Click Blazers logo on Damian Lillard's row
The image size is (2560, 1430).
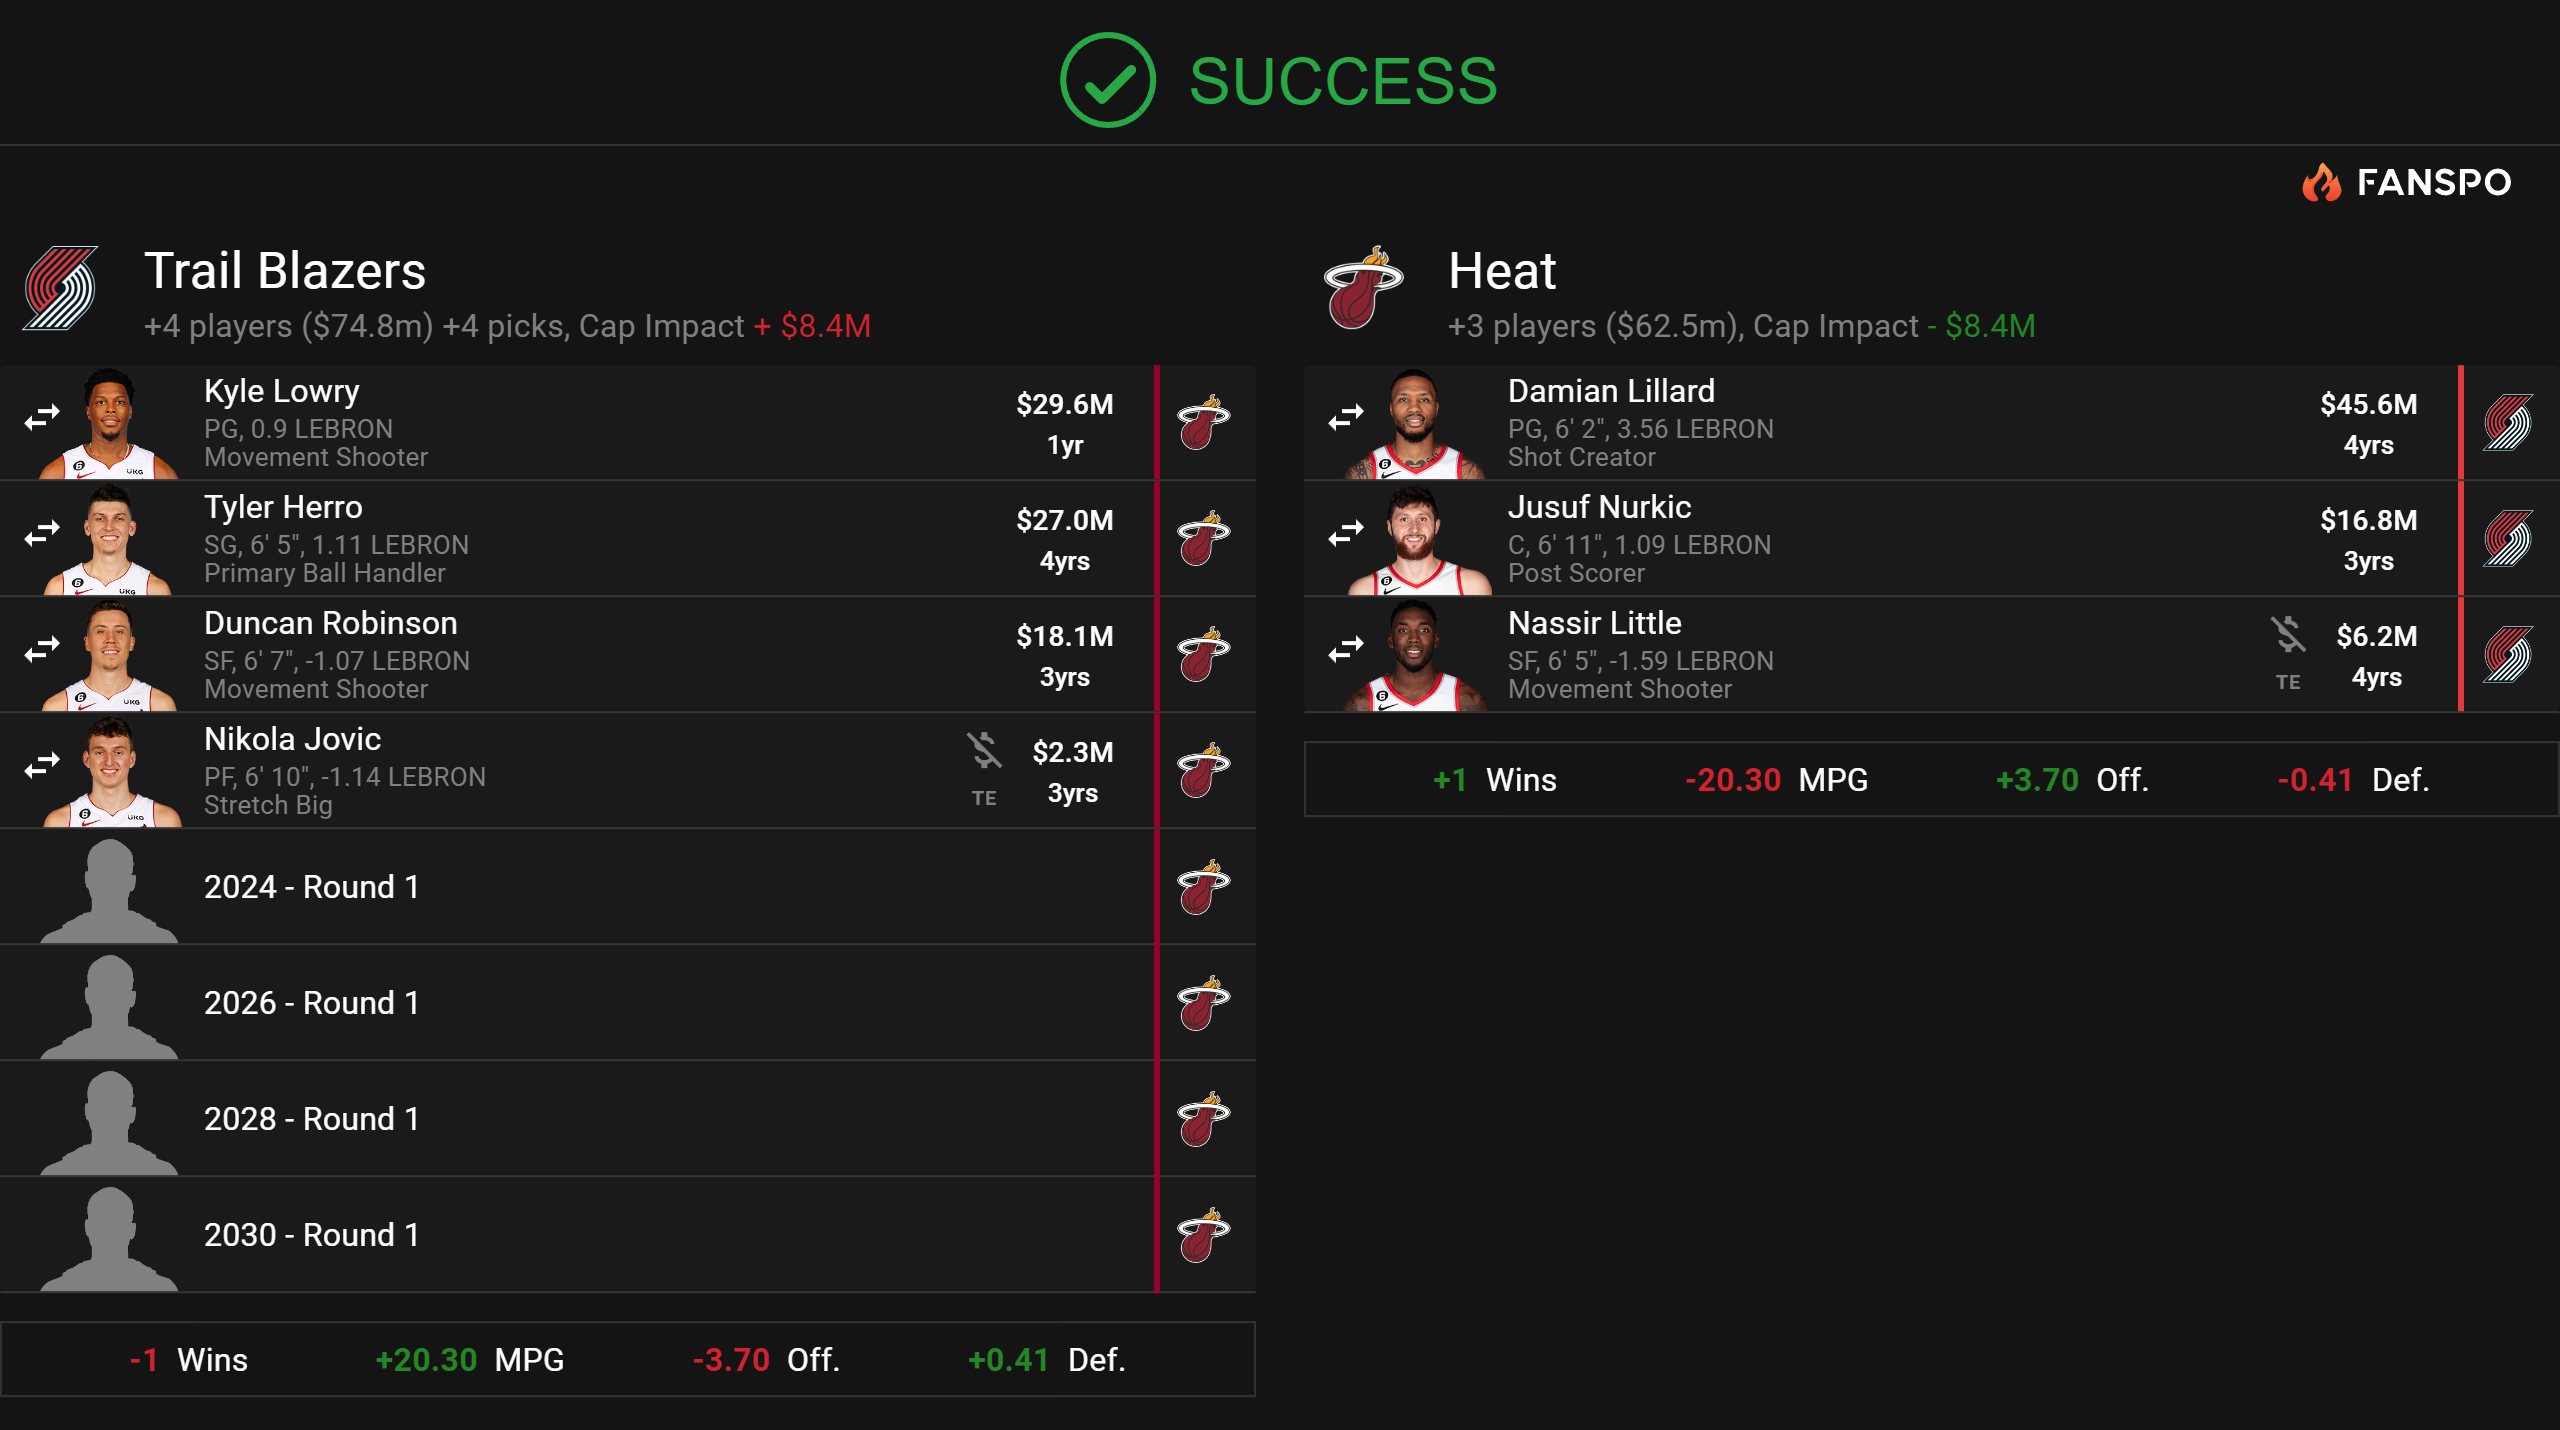[x=2507, y=423]
